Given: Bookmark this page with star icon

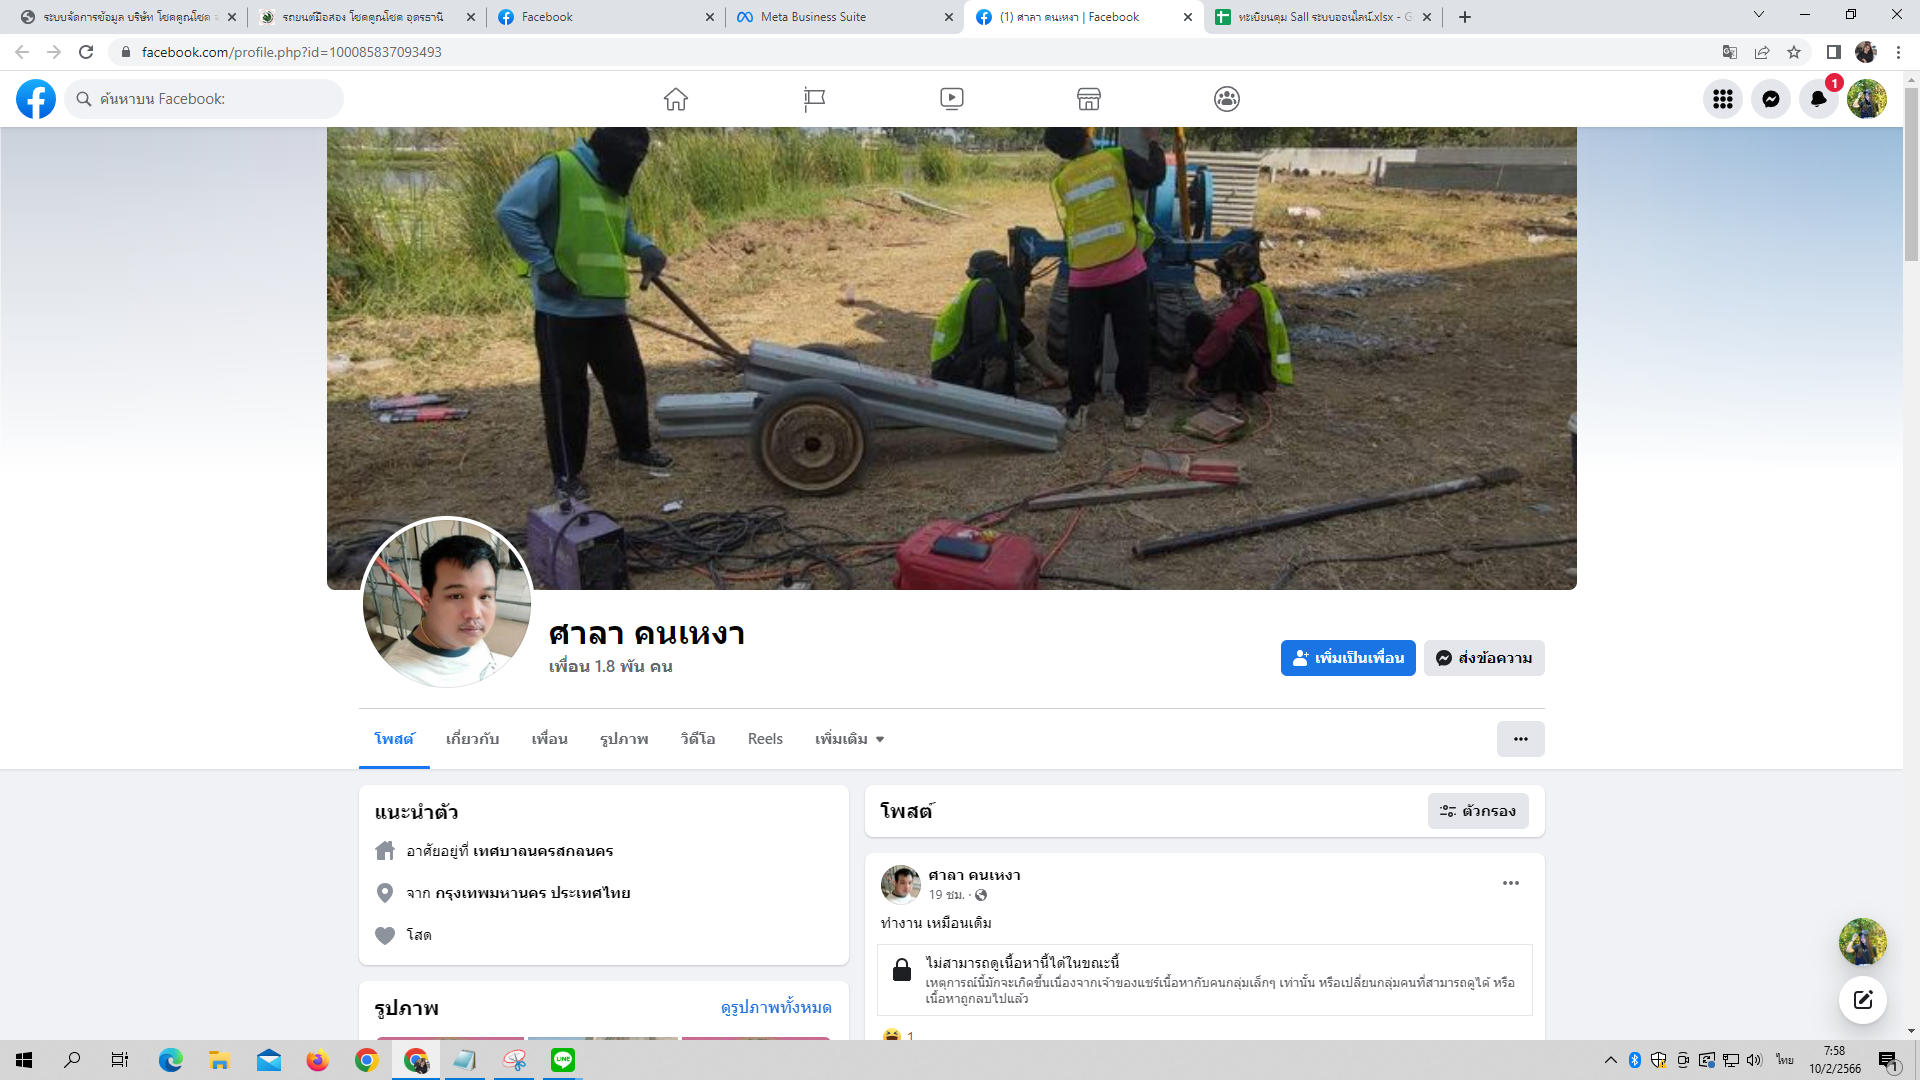Looking at the screenshot, I should pyautogui.click(x=1794, y=52).
